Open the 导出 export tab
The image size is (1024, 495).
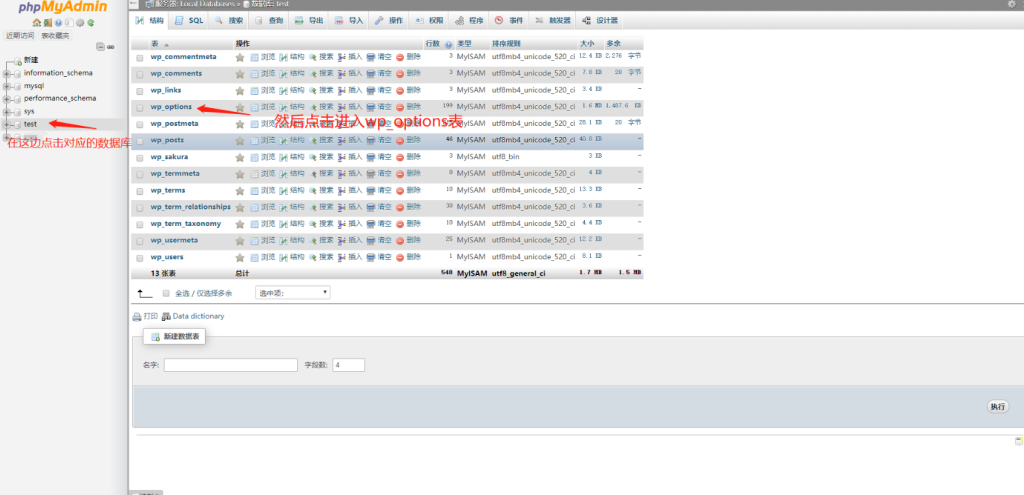309,20
